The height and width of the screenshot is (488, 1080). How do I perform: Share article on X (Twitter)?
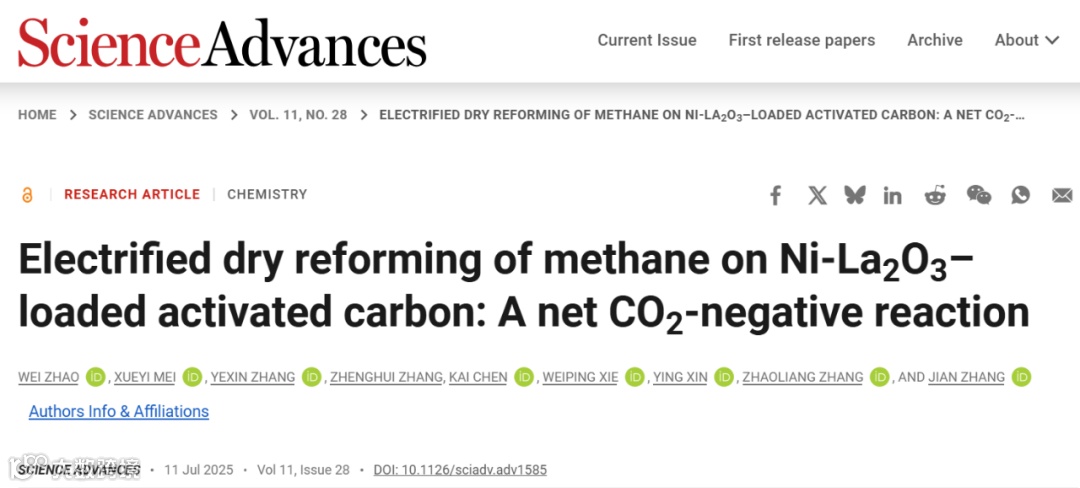click(x=817, y=195)
